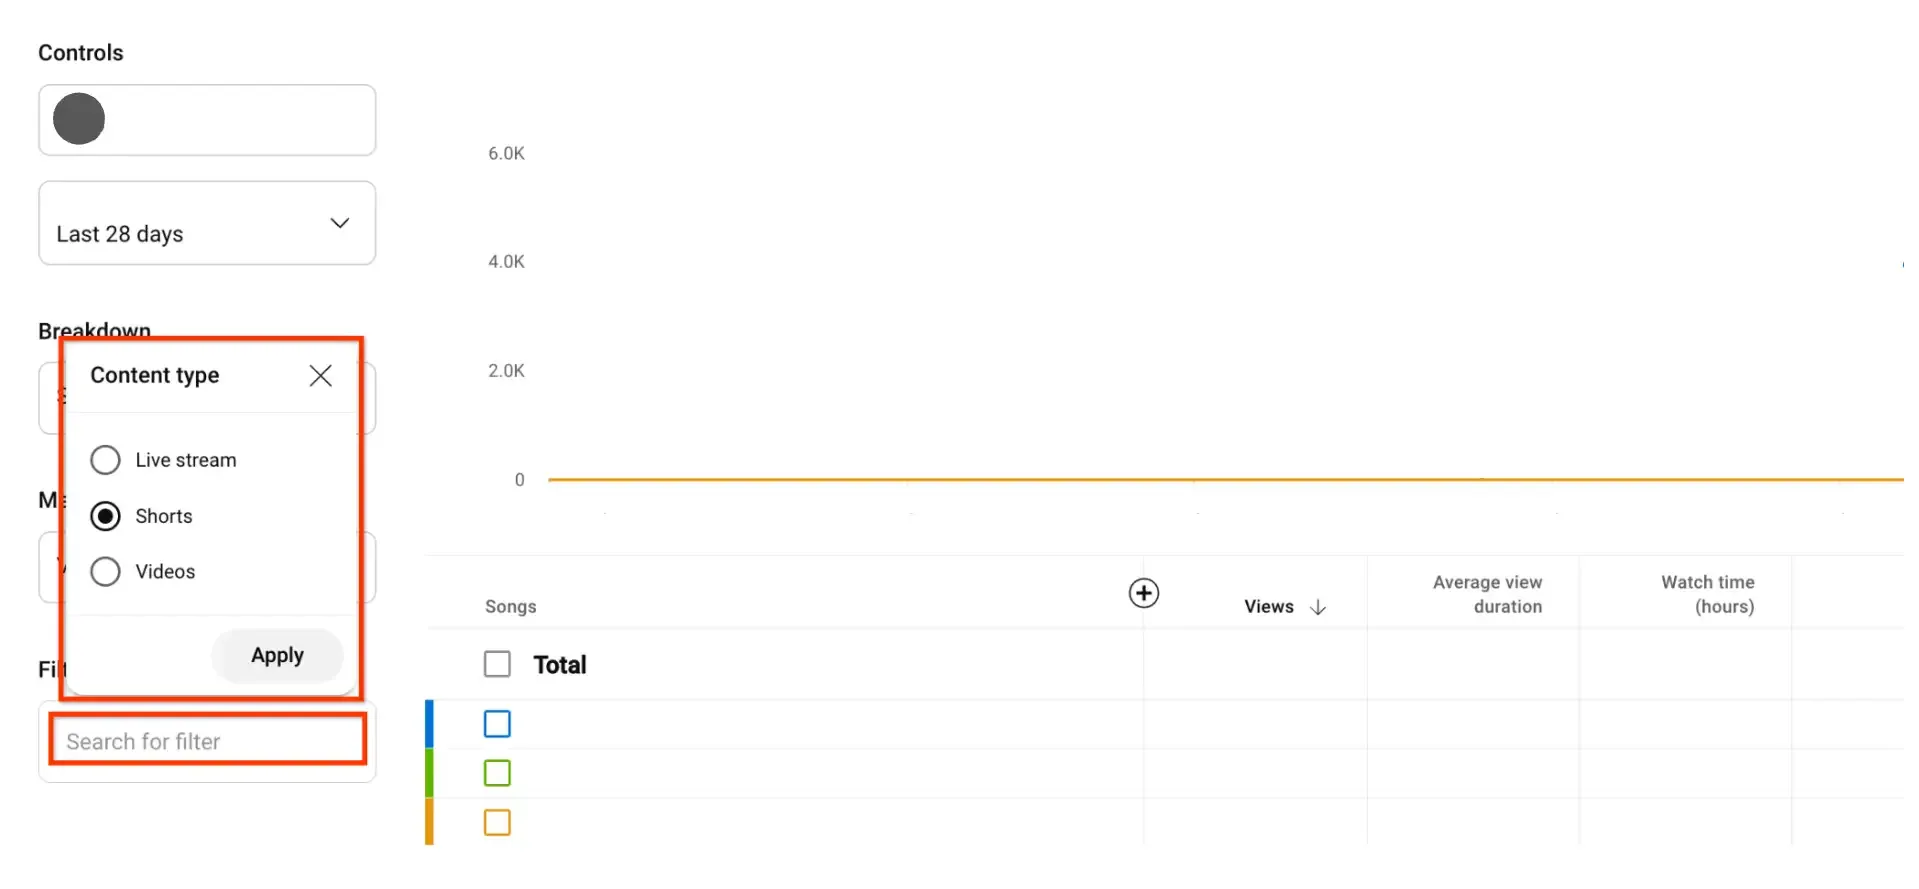Click the Songs column header

pos(510,606)
